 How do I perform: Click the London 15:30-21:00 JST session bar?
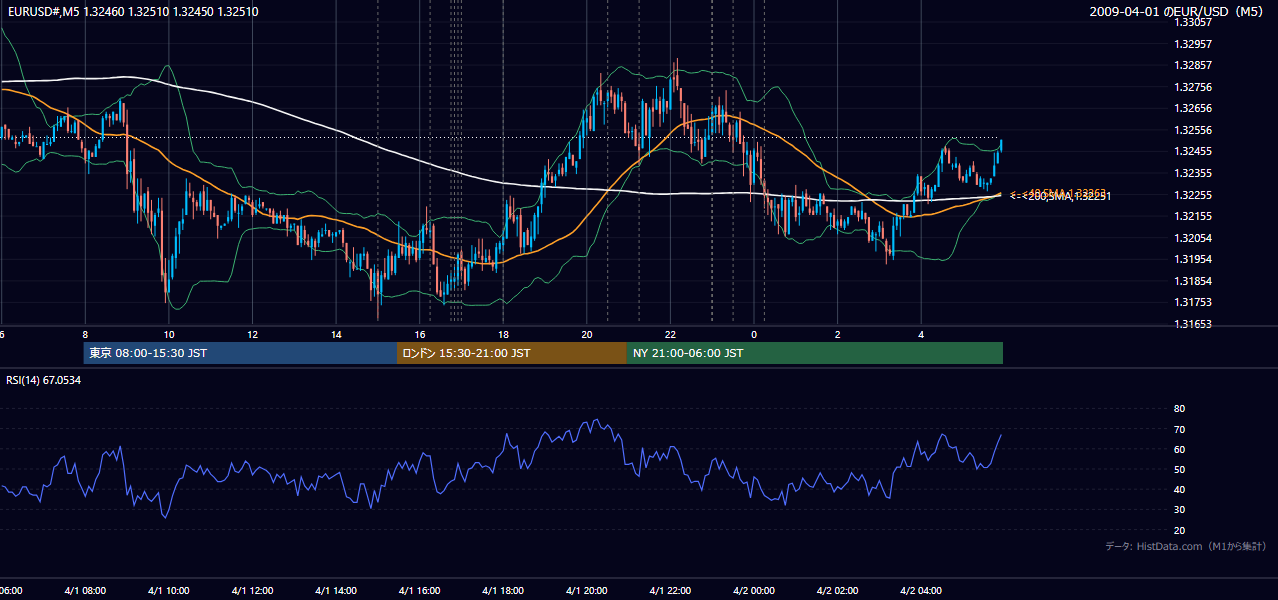[x=512, y=353]
